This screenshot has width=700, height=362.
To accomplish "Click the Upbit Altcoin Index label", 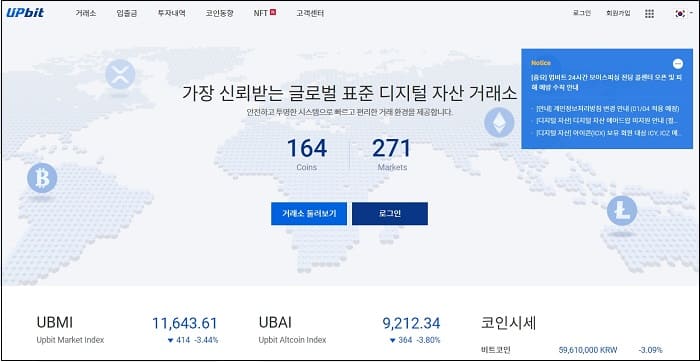I will point(292,340).
